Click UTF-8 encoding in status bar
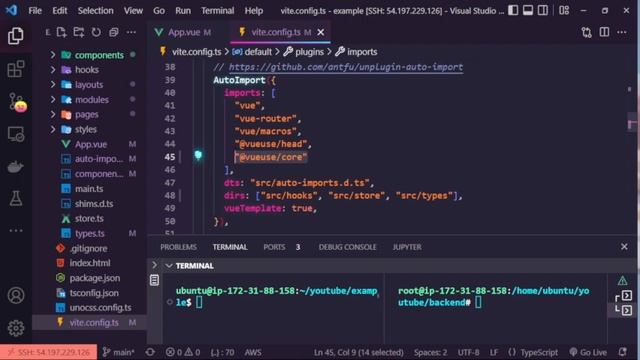This screenshot has height=360, width=640. click(x=468, y=352)
